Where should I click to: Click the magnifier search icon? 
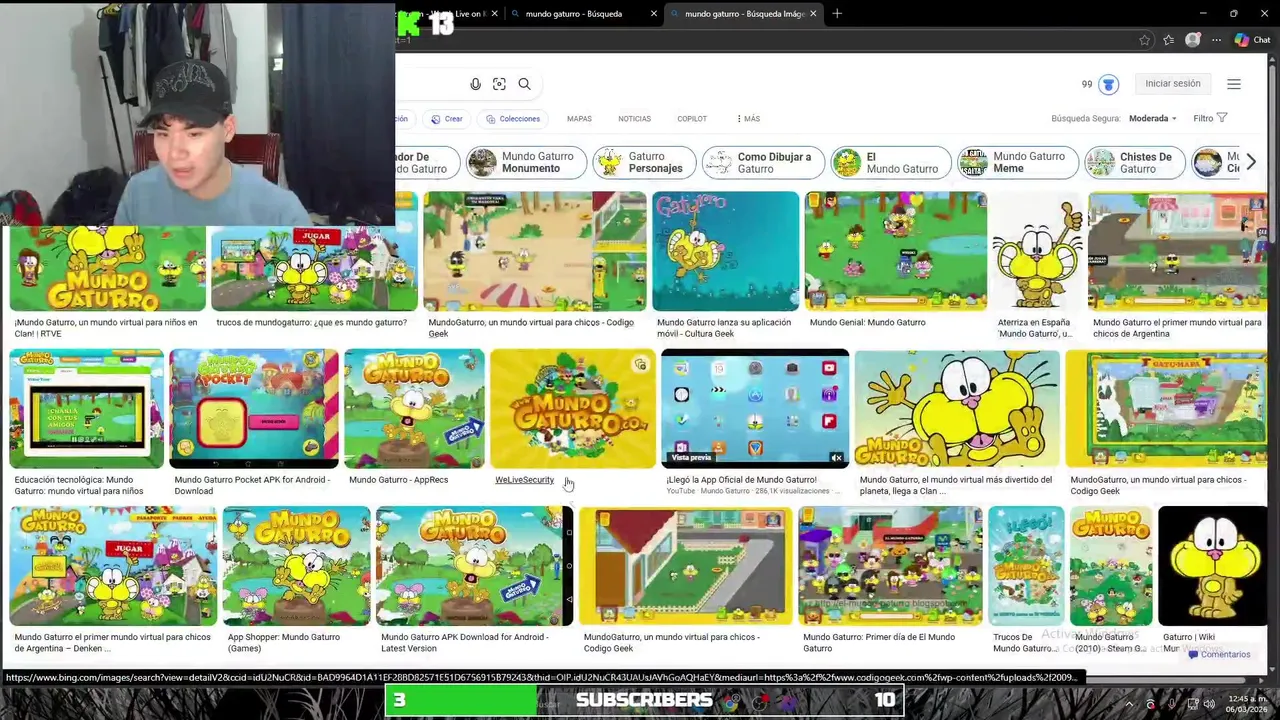pyautogui.click(x=524, y=84)
